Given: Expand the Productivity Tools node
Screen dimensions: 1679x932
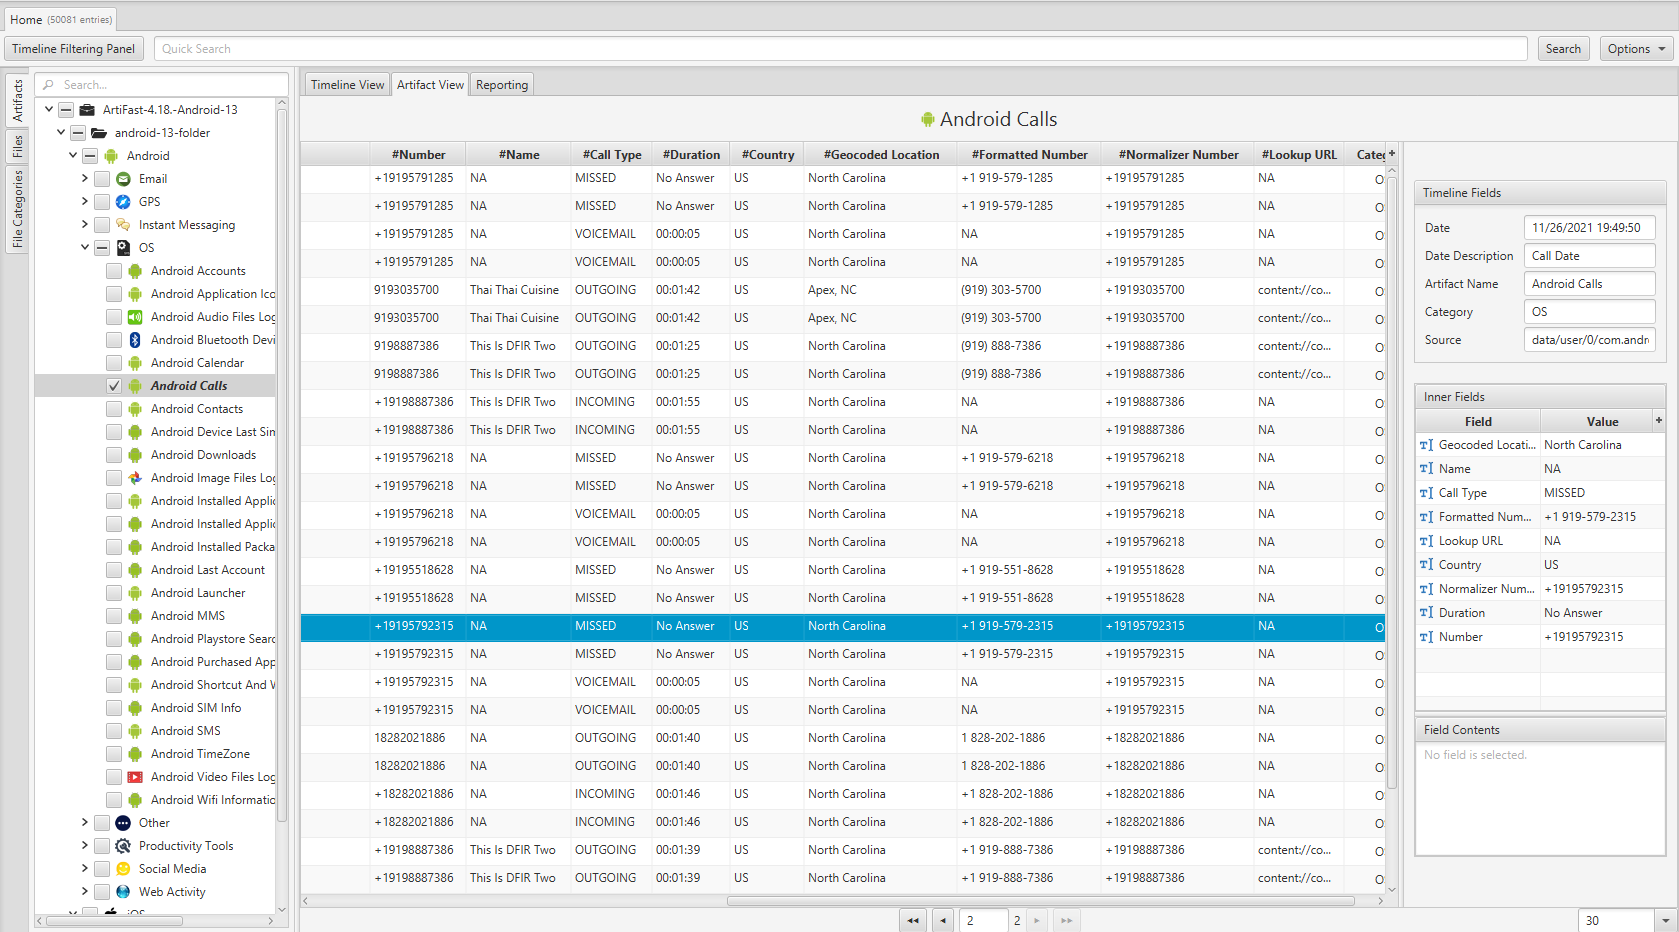Looking at the screenshot, I should click(85, 846).
